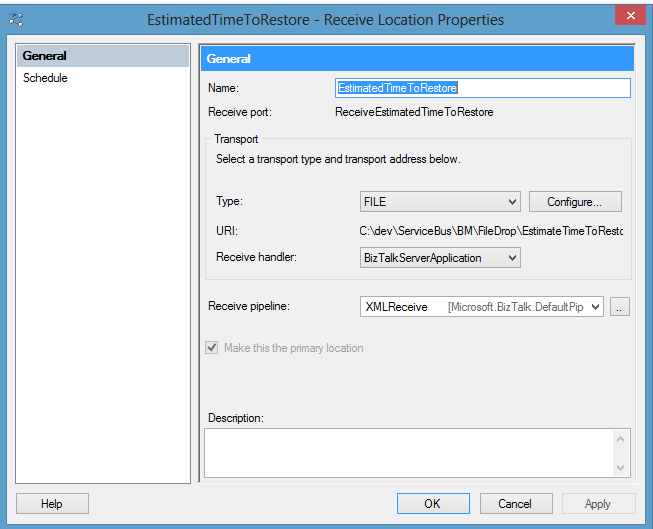
Task: Open the Receive pipeline XMLReceive dropdown
Action: click(481, 307)
